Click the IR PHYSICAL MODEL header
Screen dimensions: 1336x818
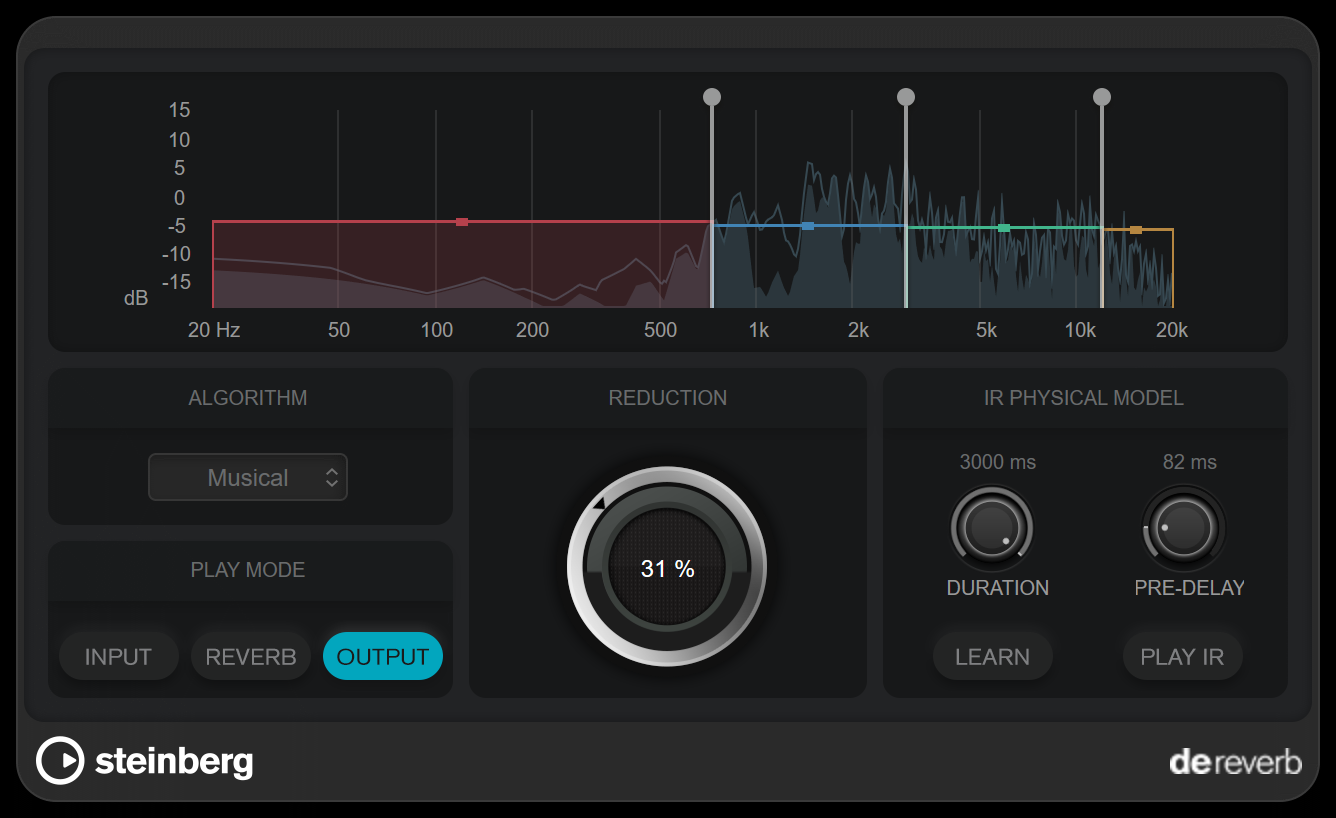click(x=1084, y=398)
